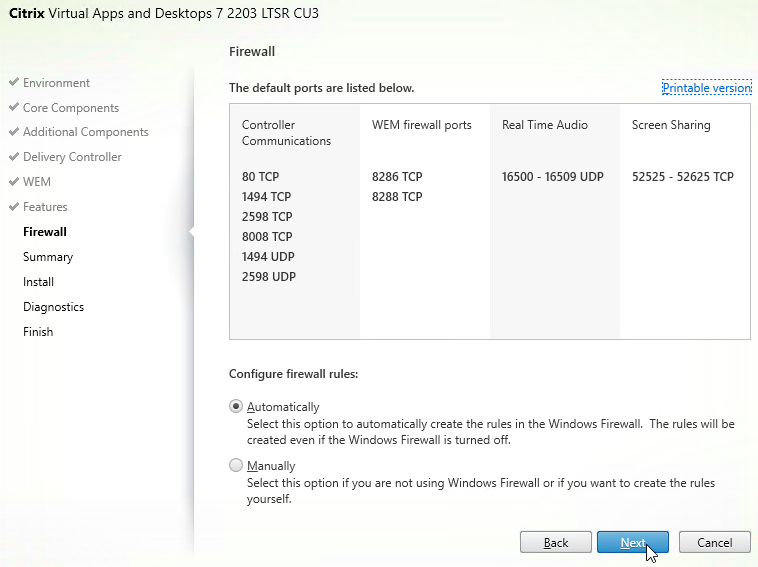Click the 8286 TCP WEM port entry
Viewport: 758px width, 567px height.
pyautogui.click(x=397, y=177)
